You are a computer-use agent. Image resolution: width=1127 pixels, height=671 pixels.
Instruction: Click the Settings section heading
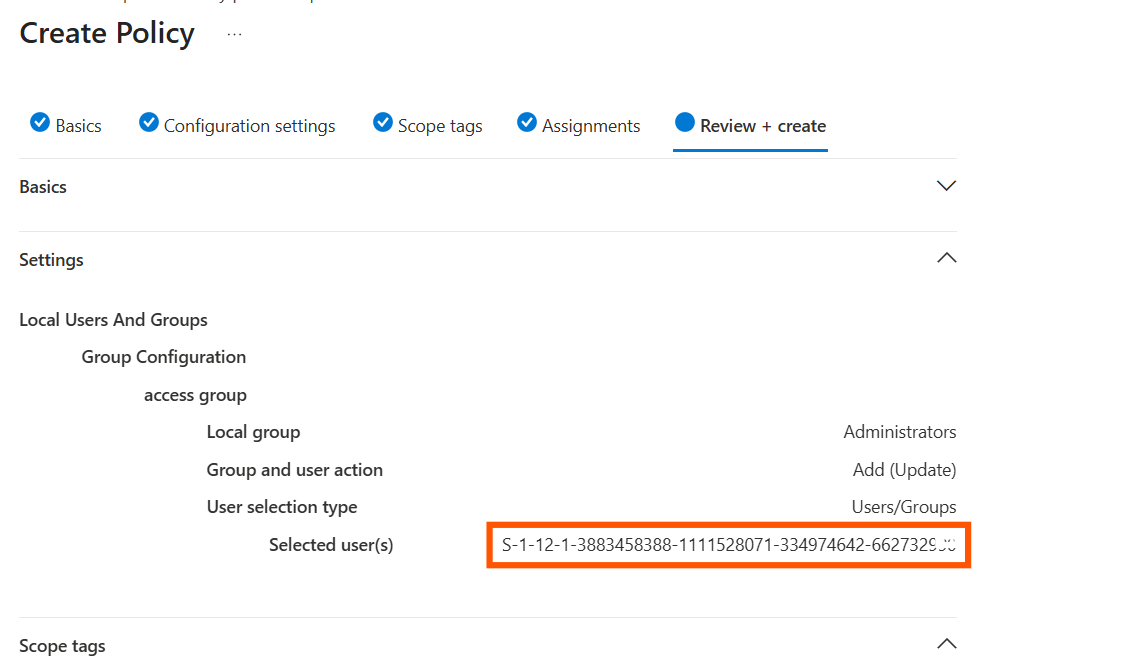(x=51, y=260)
